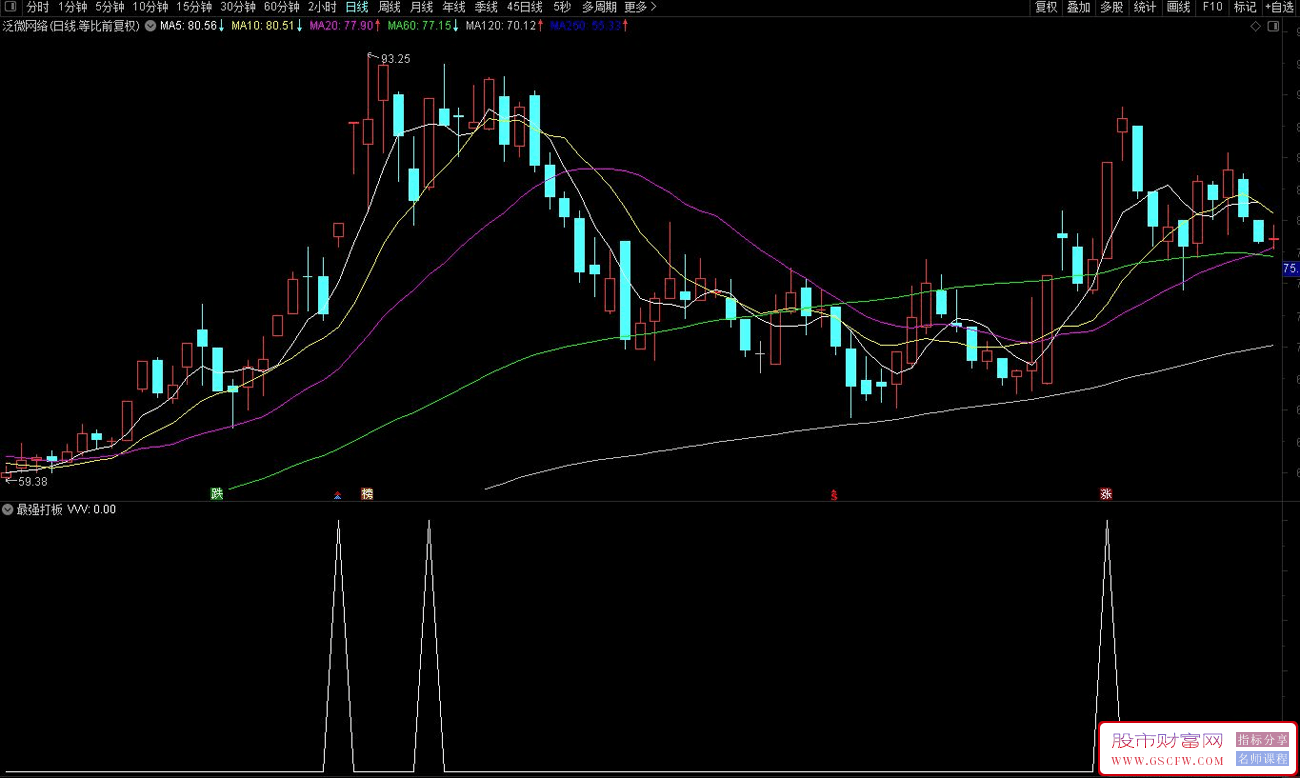
Task: Click the red $ marker on the chart
Action: click(x=834, y=494)
